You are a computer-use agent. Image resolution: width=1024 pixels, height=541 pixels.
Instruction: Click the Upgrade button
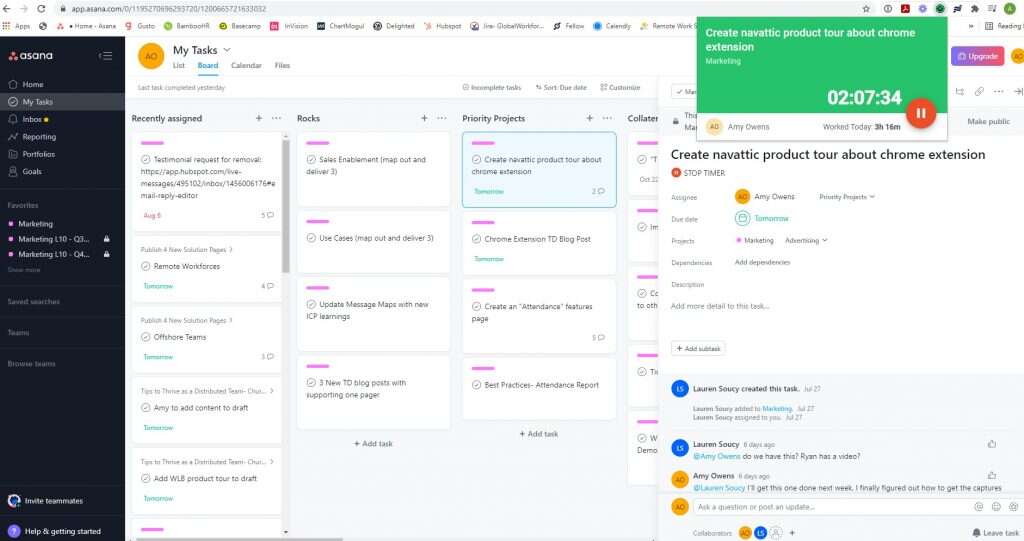coord(978,56)
